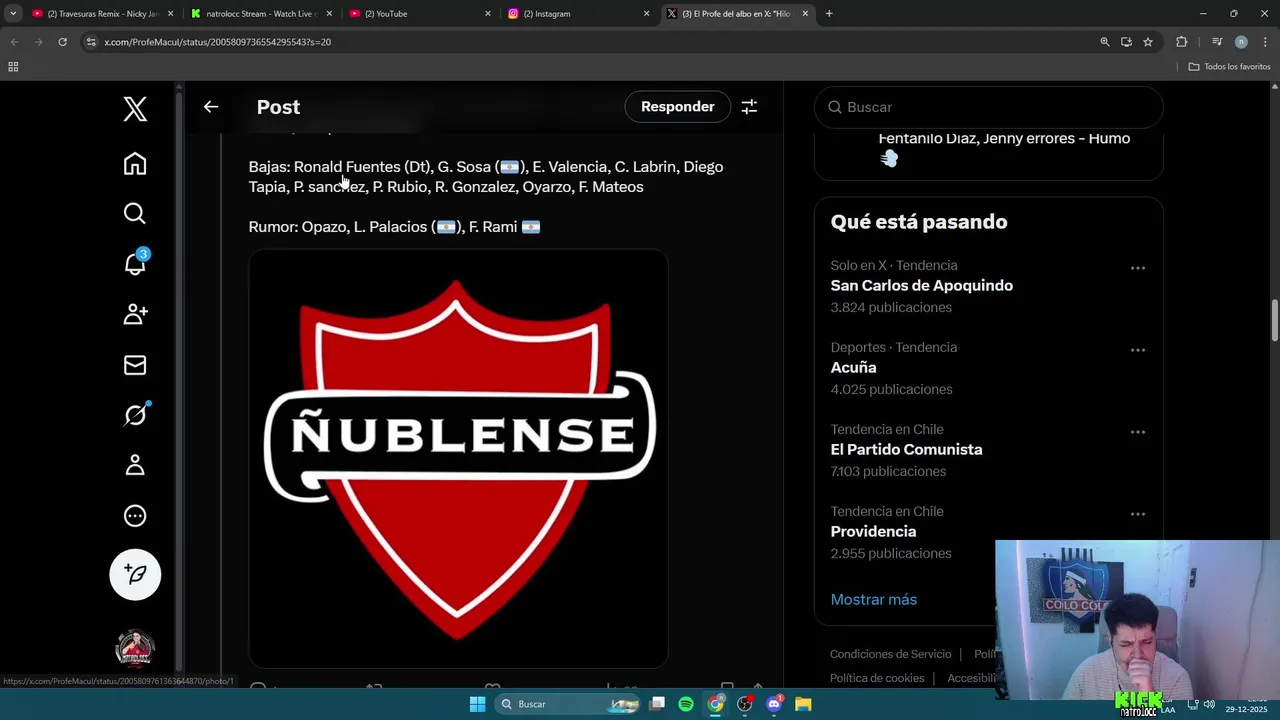The height and width of the screenshot is (720, 1280).
Task: Open File Explorer from taskbar
Action: click(803, 704)
